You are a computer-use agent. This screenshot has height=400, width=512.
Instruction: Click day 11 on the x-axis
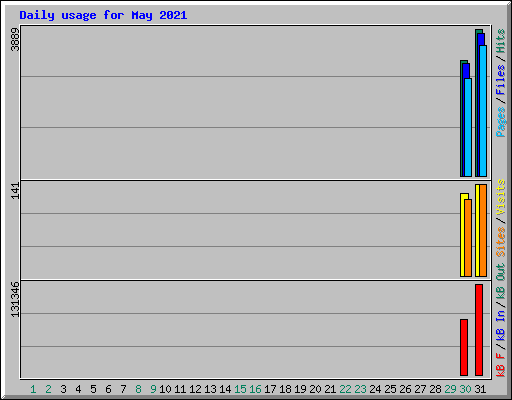click(x=180, y=389)
